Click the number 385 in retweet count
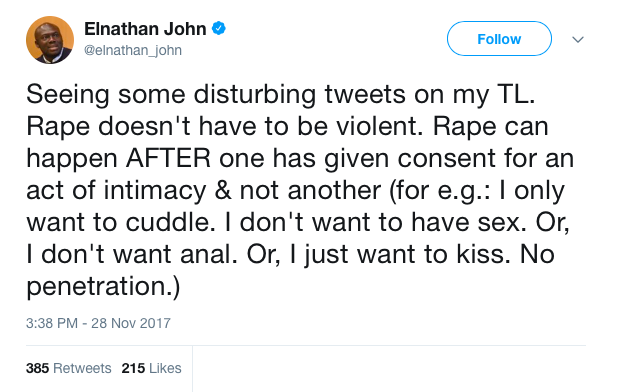Screen dimensions: 617x392 pos(37,368)
